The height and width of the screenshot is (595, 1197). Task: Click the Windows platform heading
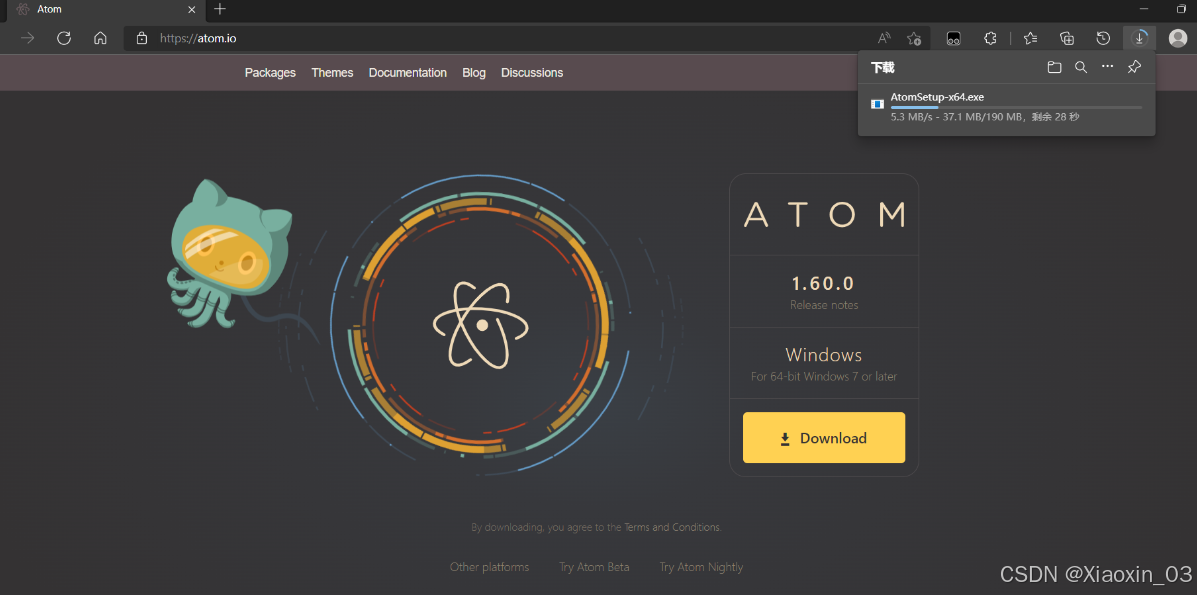[x=824, y=355]
